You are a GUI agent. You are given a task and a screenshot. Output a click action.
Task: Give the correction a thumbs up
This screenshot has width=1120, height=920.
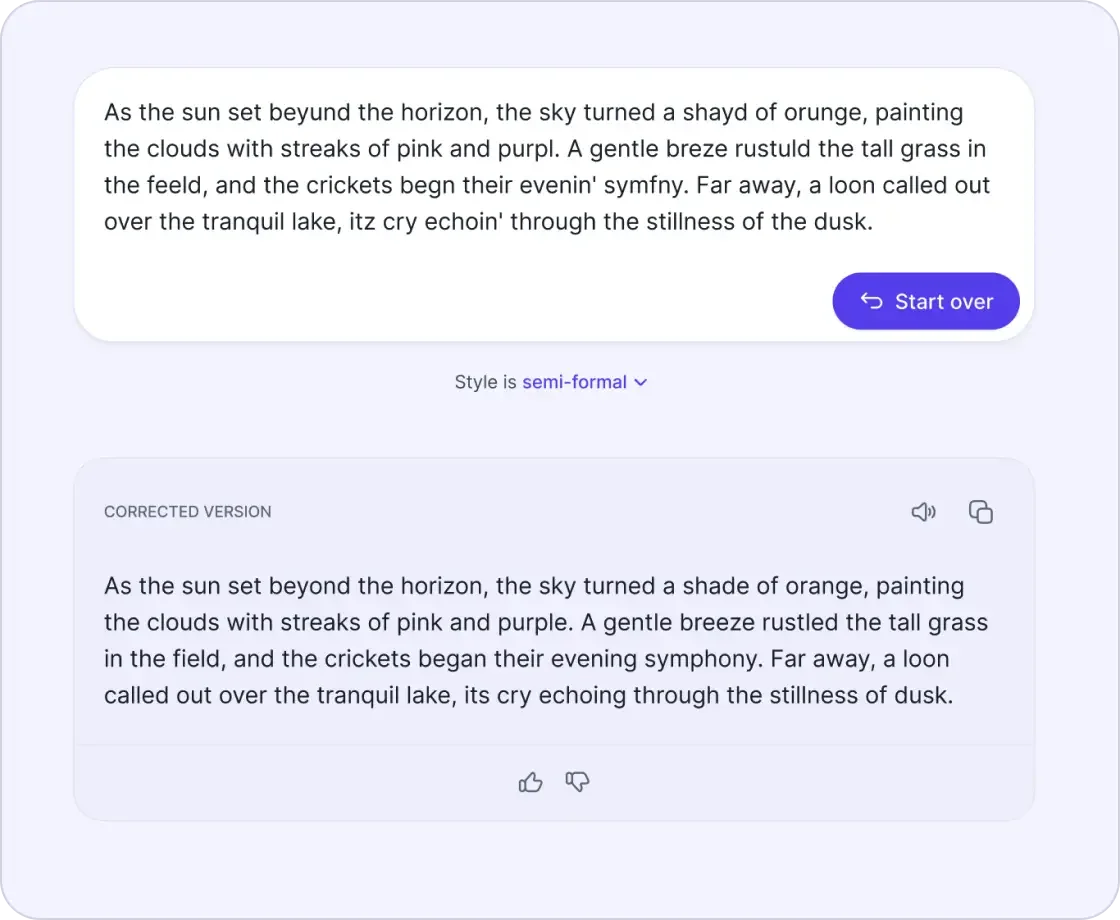pos(531,782)
